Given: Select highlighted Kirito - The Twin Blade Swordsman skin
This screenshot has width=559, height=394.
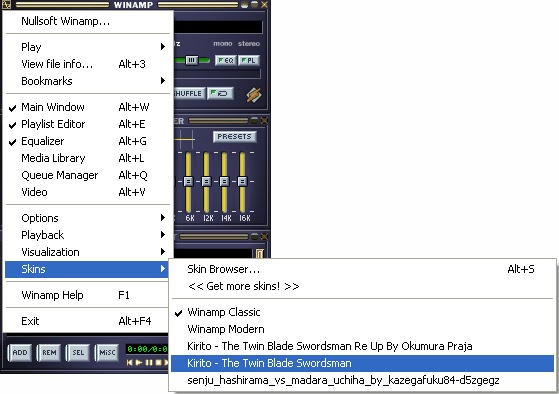Looking at the screenshot, I should pyautogui.click(x=362, y=363).
